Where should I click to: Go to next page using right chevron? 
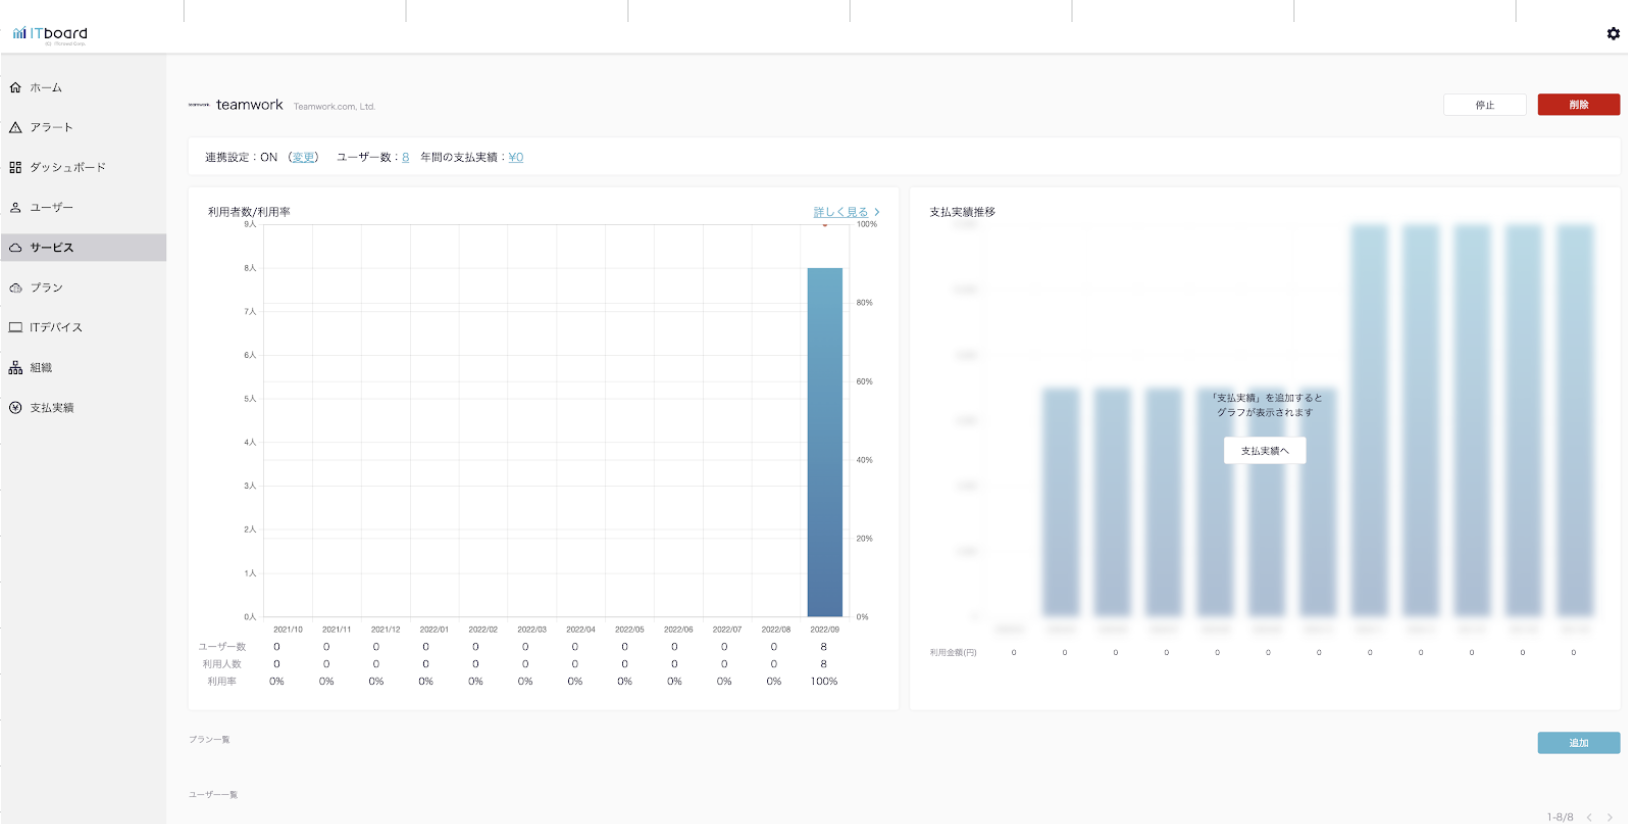pyautogui.click(x=1610, y=817)
